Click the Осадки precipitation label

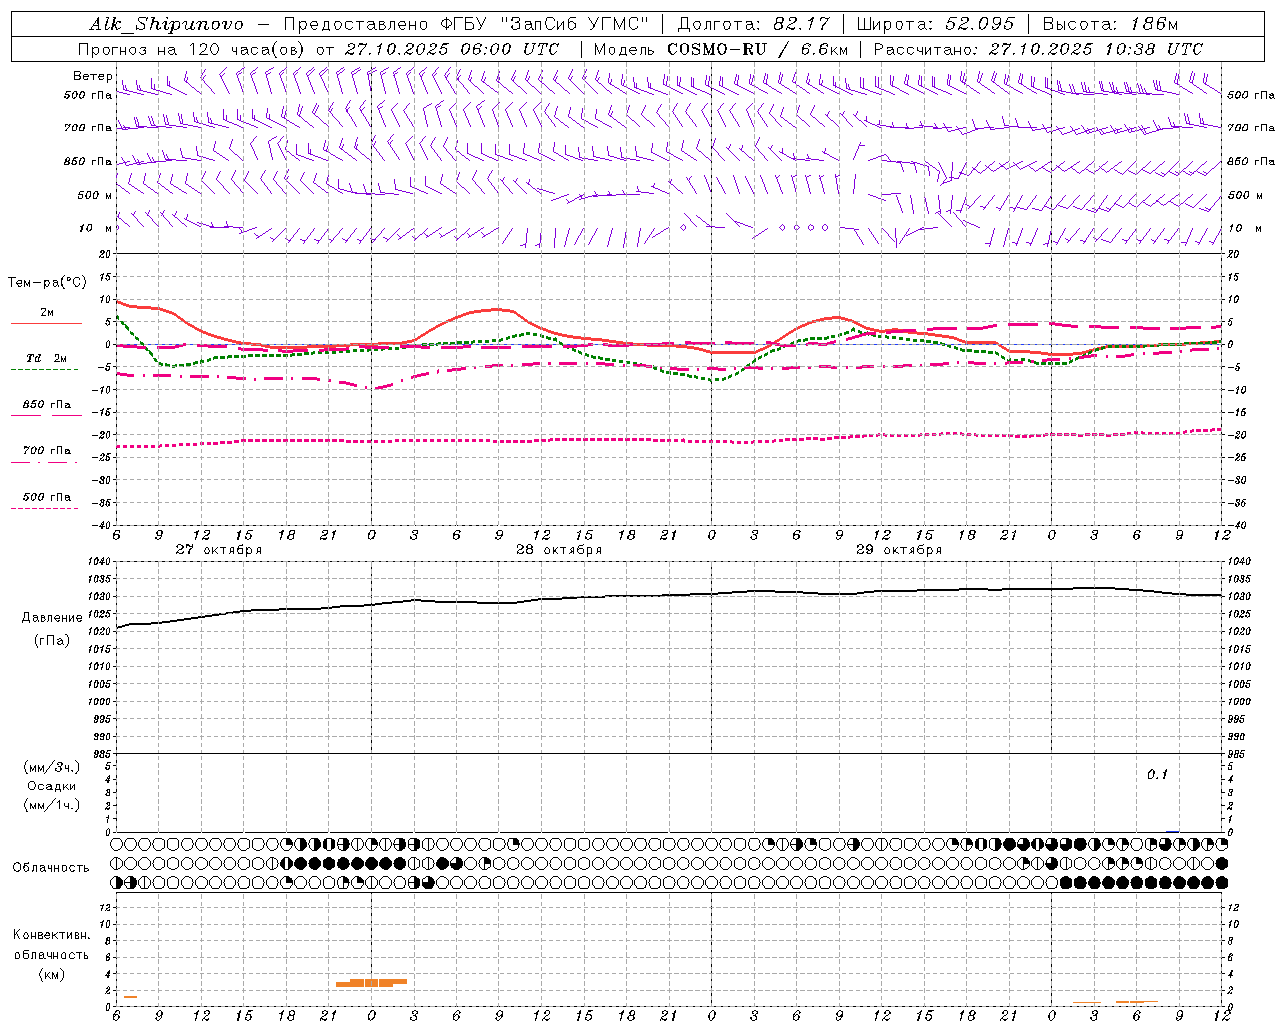pos(53,786)
